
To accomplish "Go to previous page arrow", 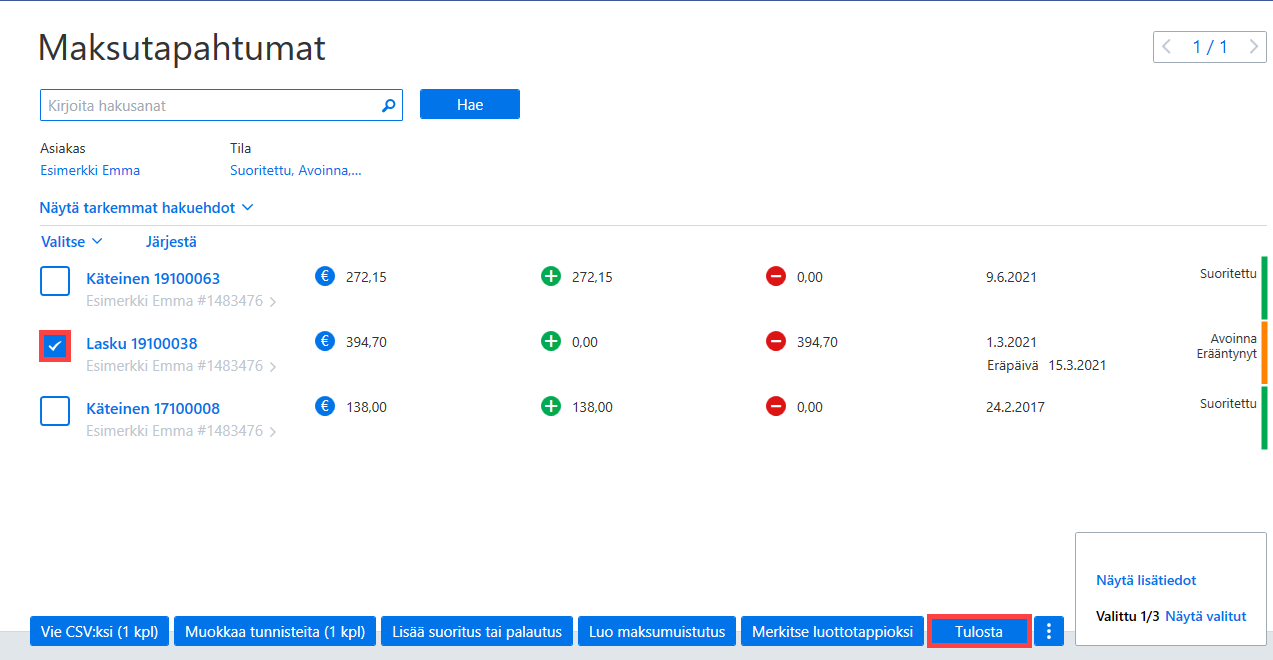I will [x=1166, y=47].
